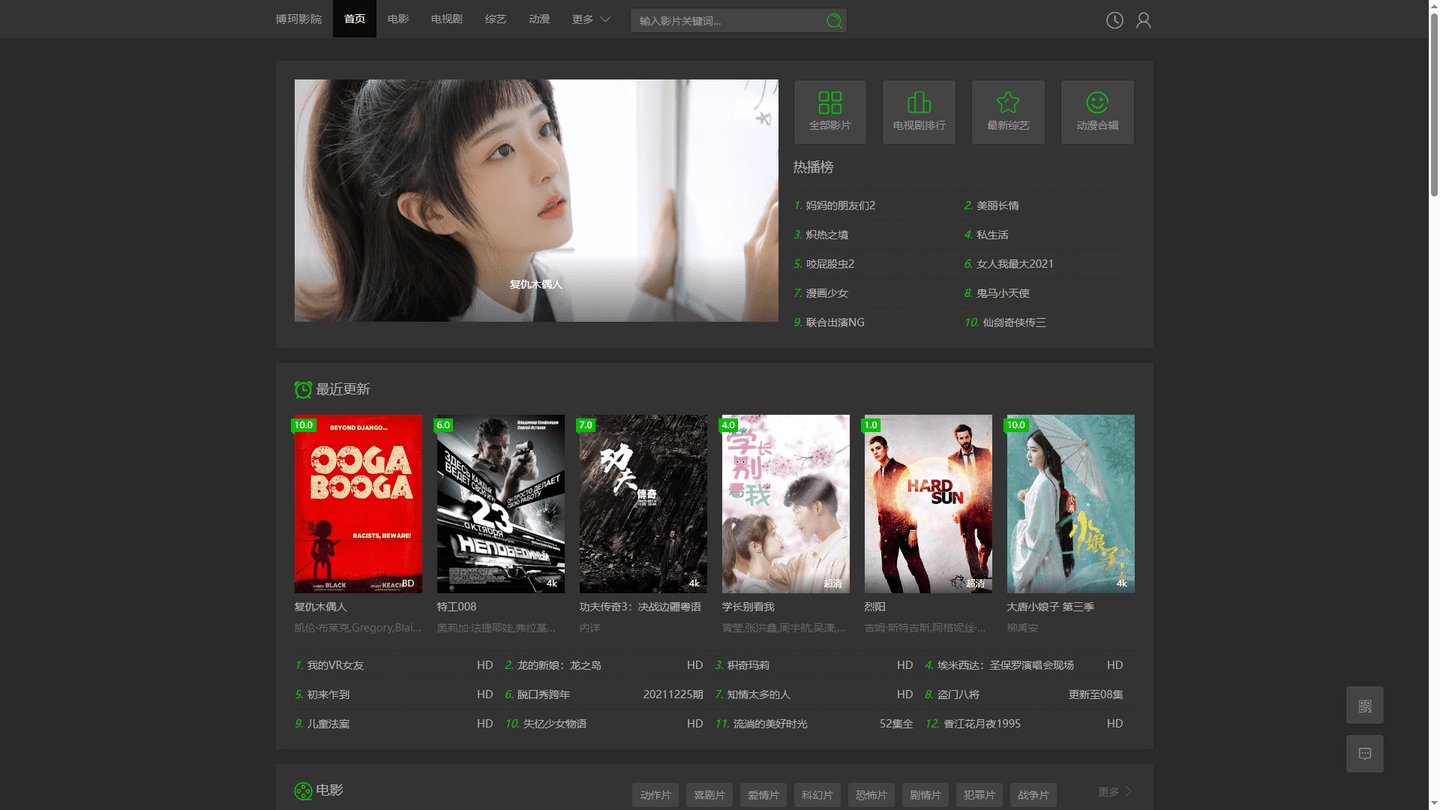Open 积奇玛莉 in update list
The width and height of the screenshot is (1440, 810).
pos(748,665)
